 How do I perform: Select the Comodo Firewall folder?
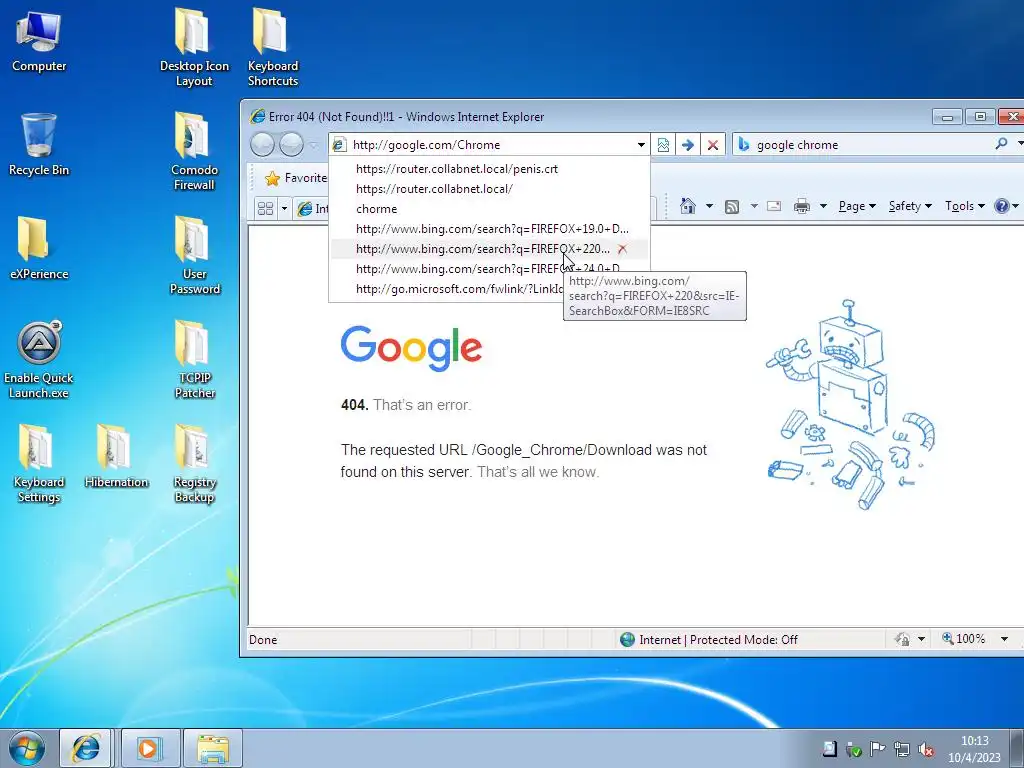194,152
